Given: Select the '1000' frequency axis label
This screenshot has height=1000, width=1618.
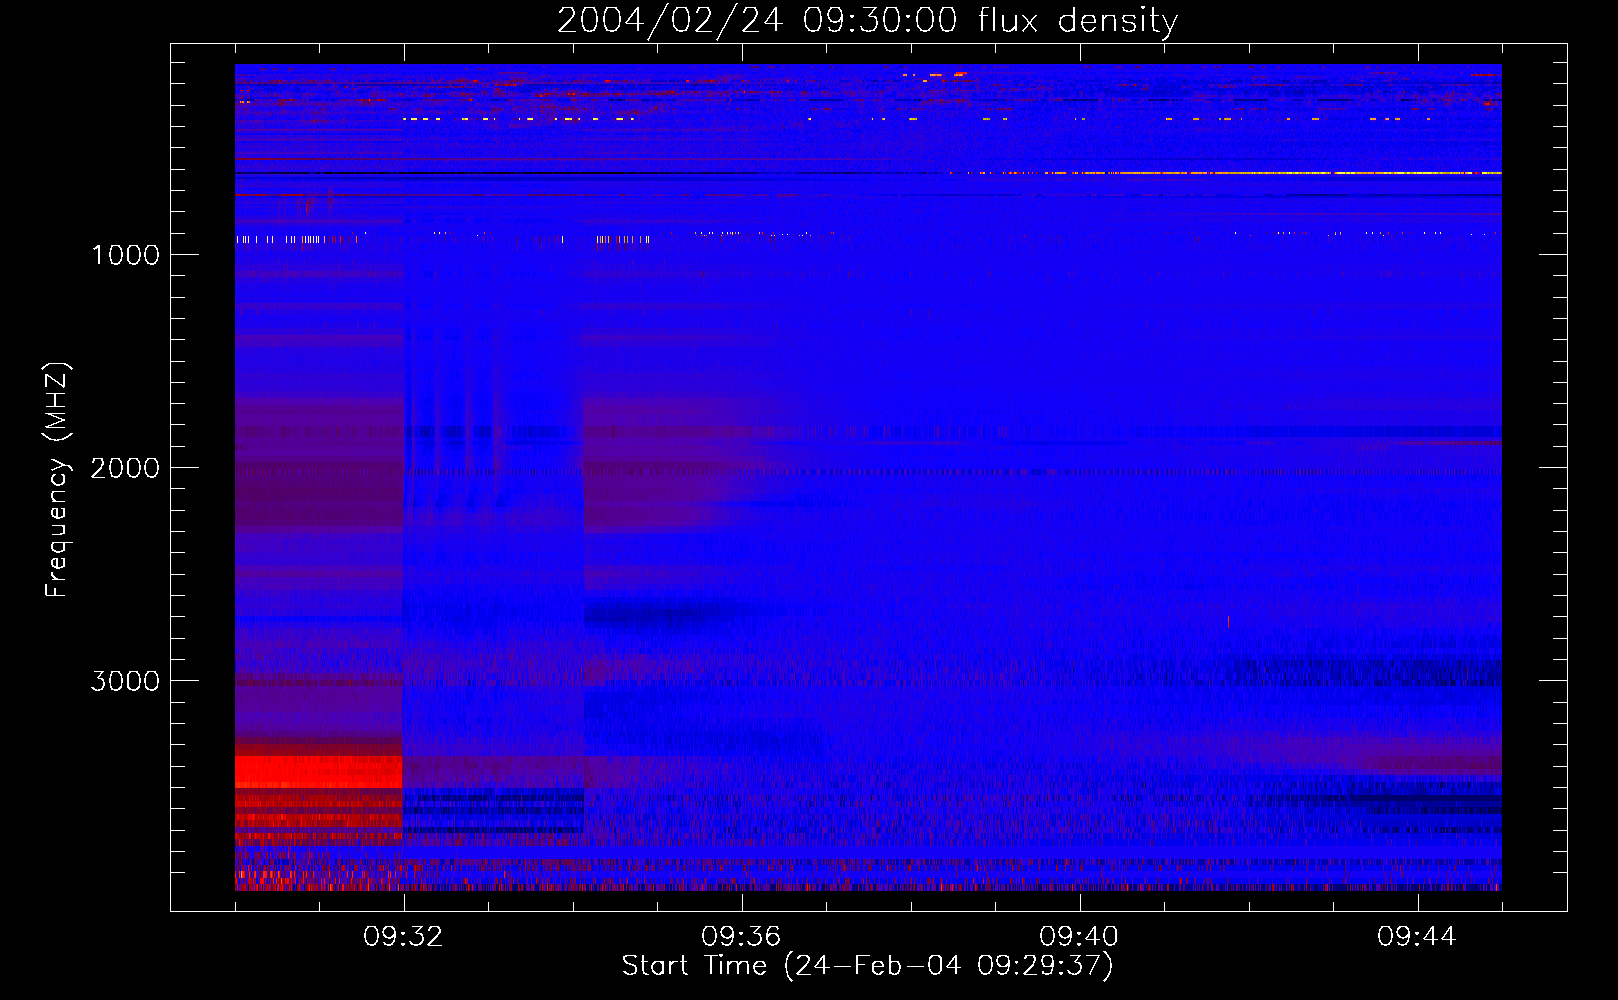Looking at the screenshot, I should [x=125, y=255].
